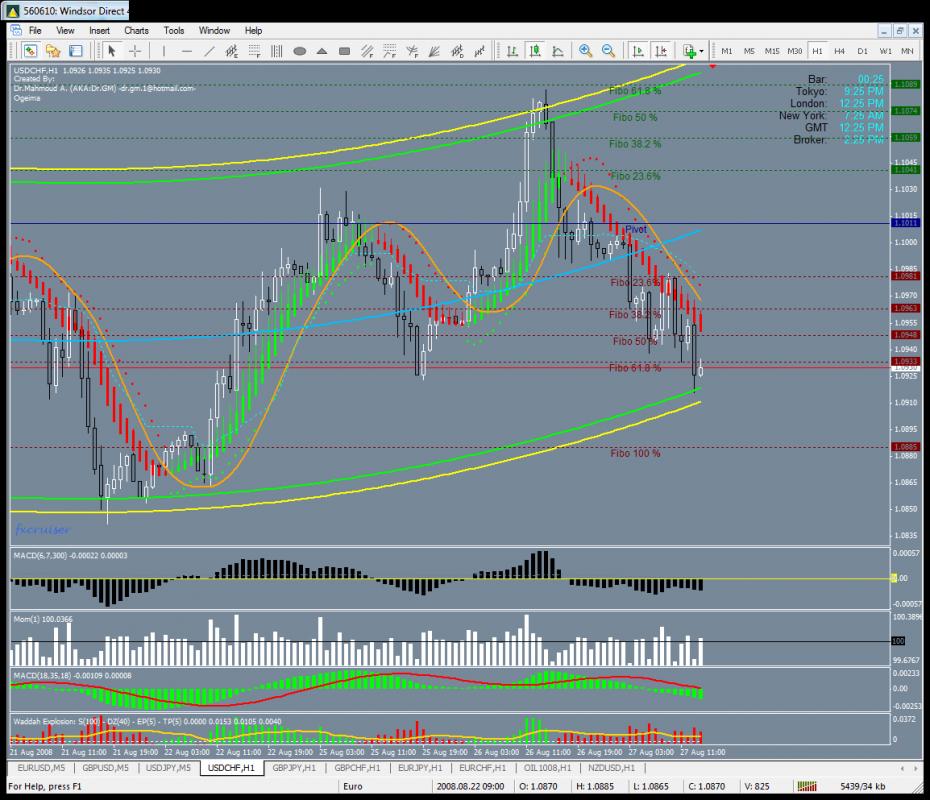Set timeframe to H1

coord(817,51)
